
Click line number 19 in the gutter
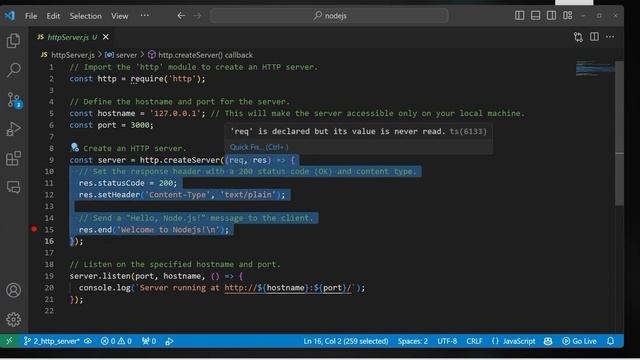pos(49,276)
